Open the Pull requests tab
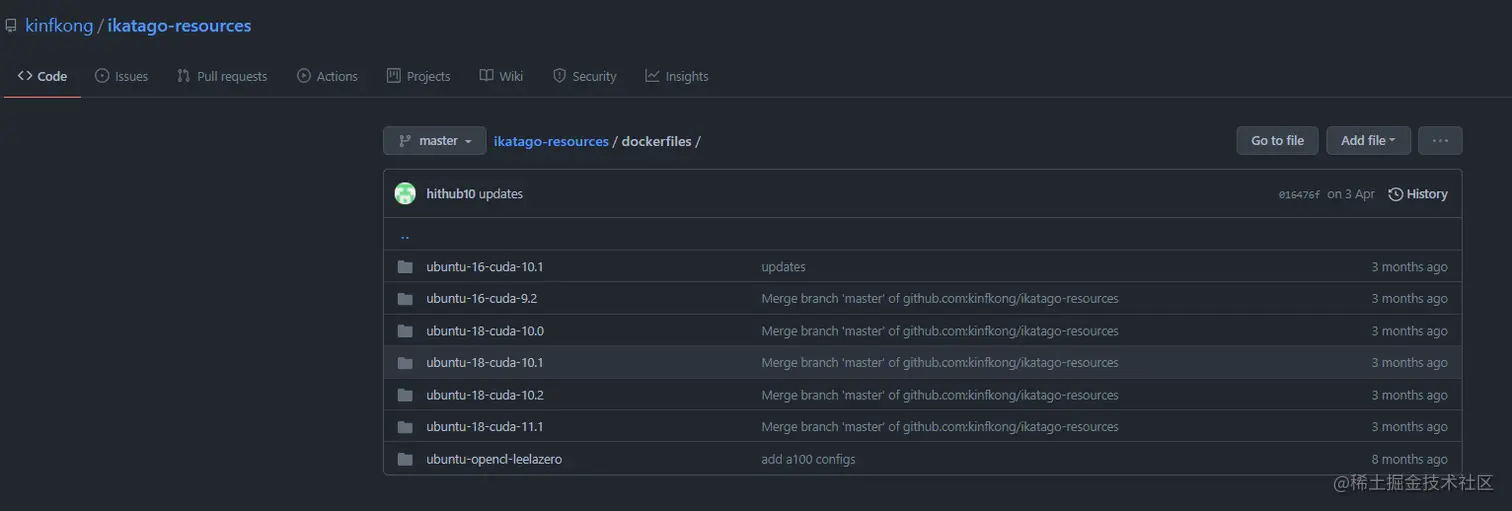This screenshot has width=1512, height=511. (x=222, y=76)
